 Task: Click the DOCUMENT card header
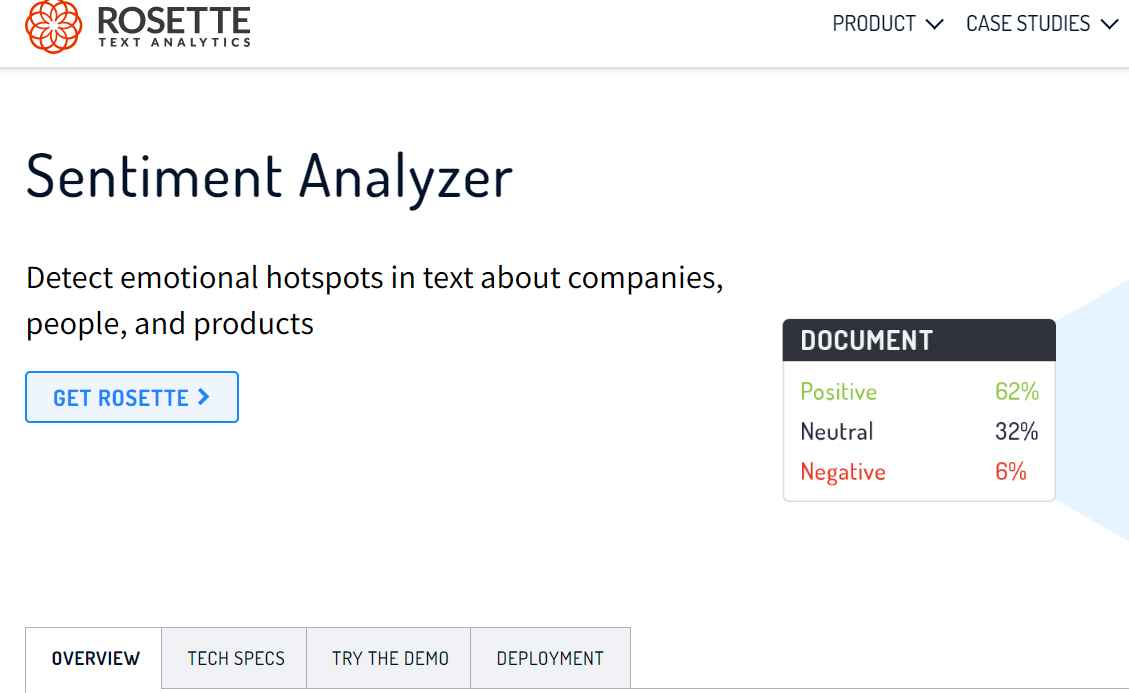[919, 340]
